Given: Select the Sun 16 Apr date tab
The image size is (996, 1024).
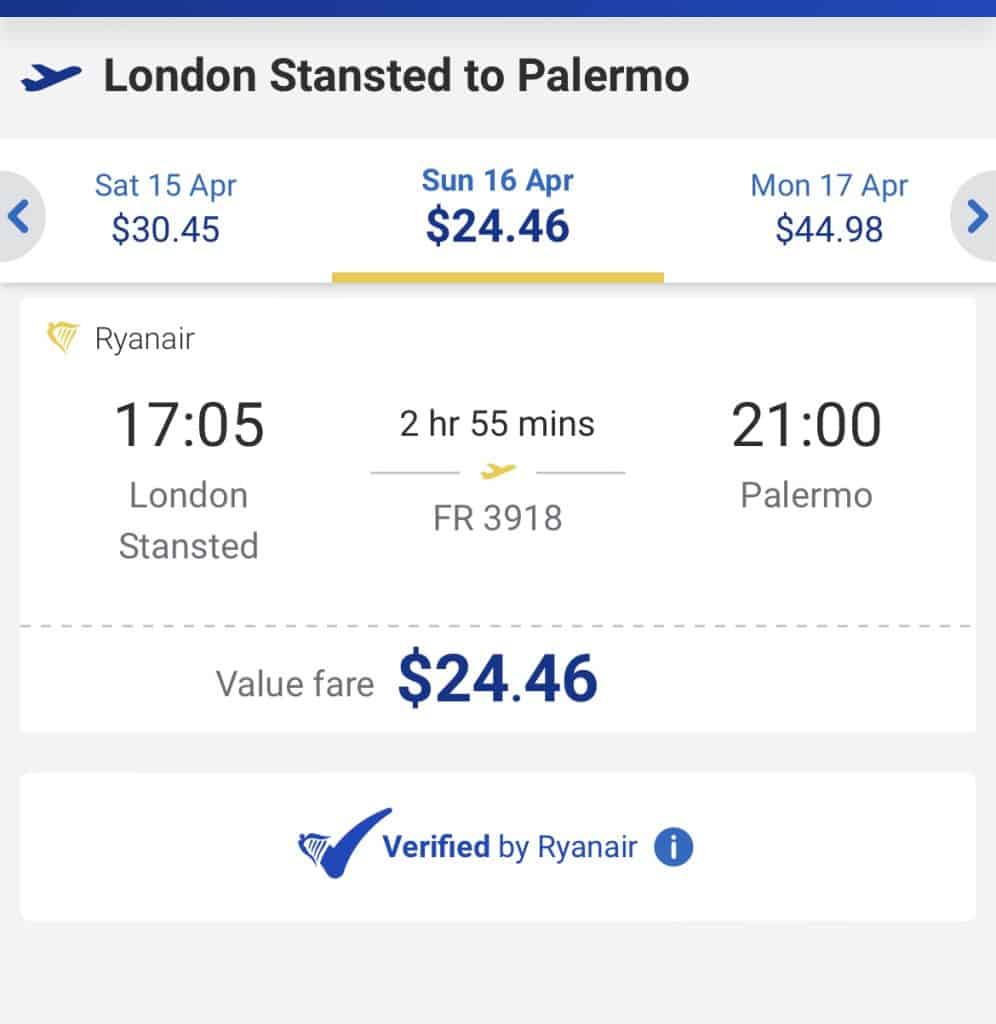Looking at the screenshot, I should pyautogui.click(x=497, y=206).
